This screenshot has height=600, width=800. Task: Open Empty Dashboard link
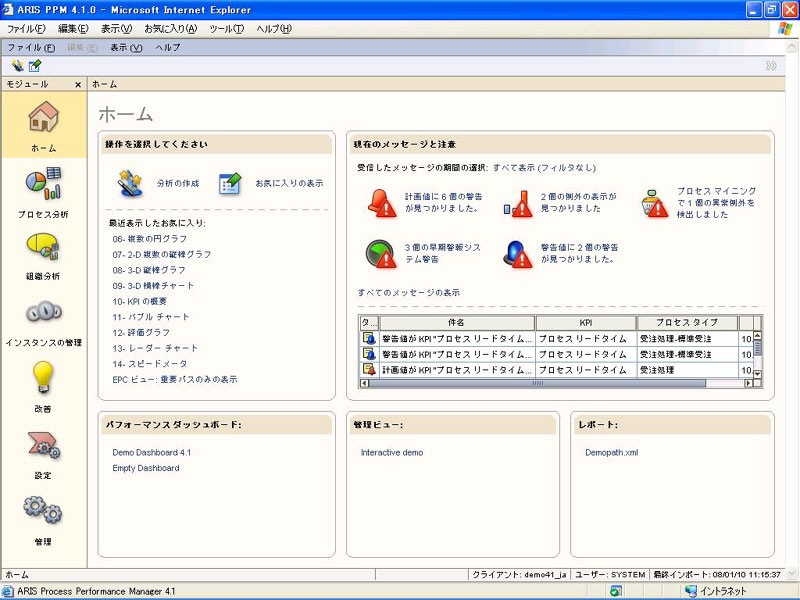pyautogui.click(x=146, y=468)
